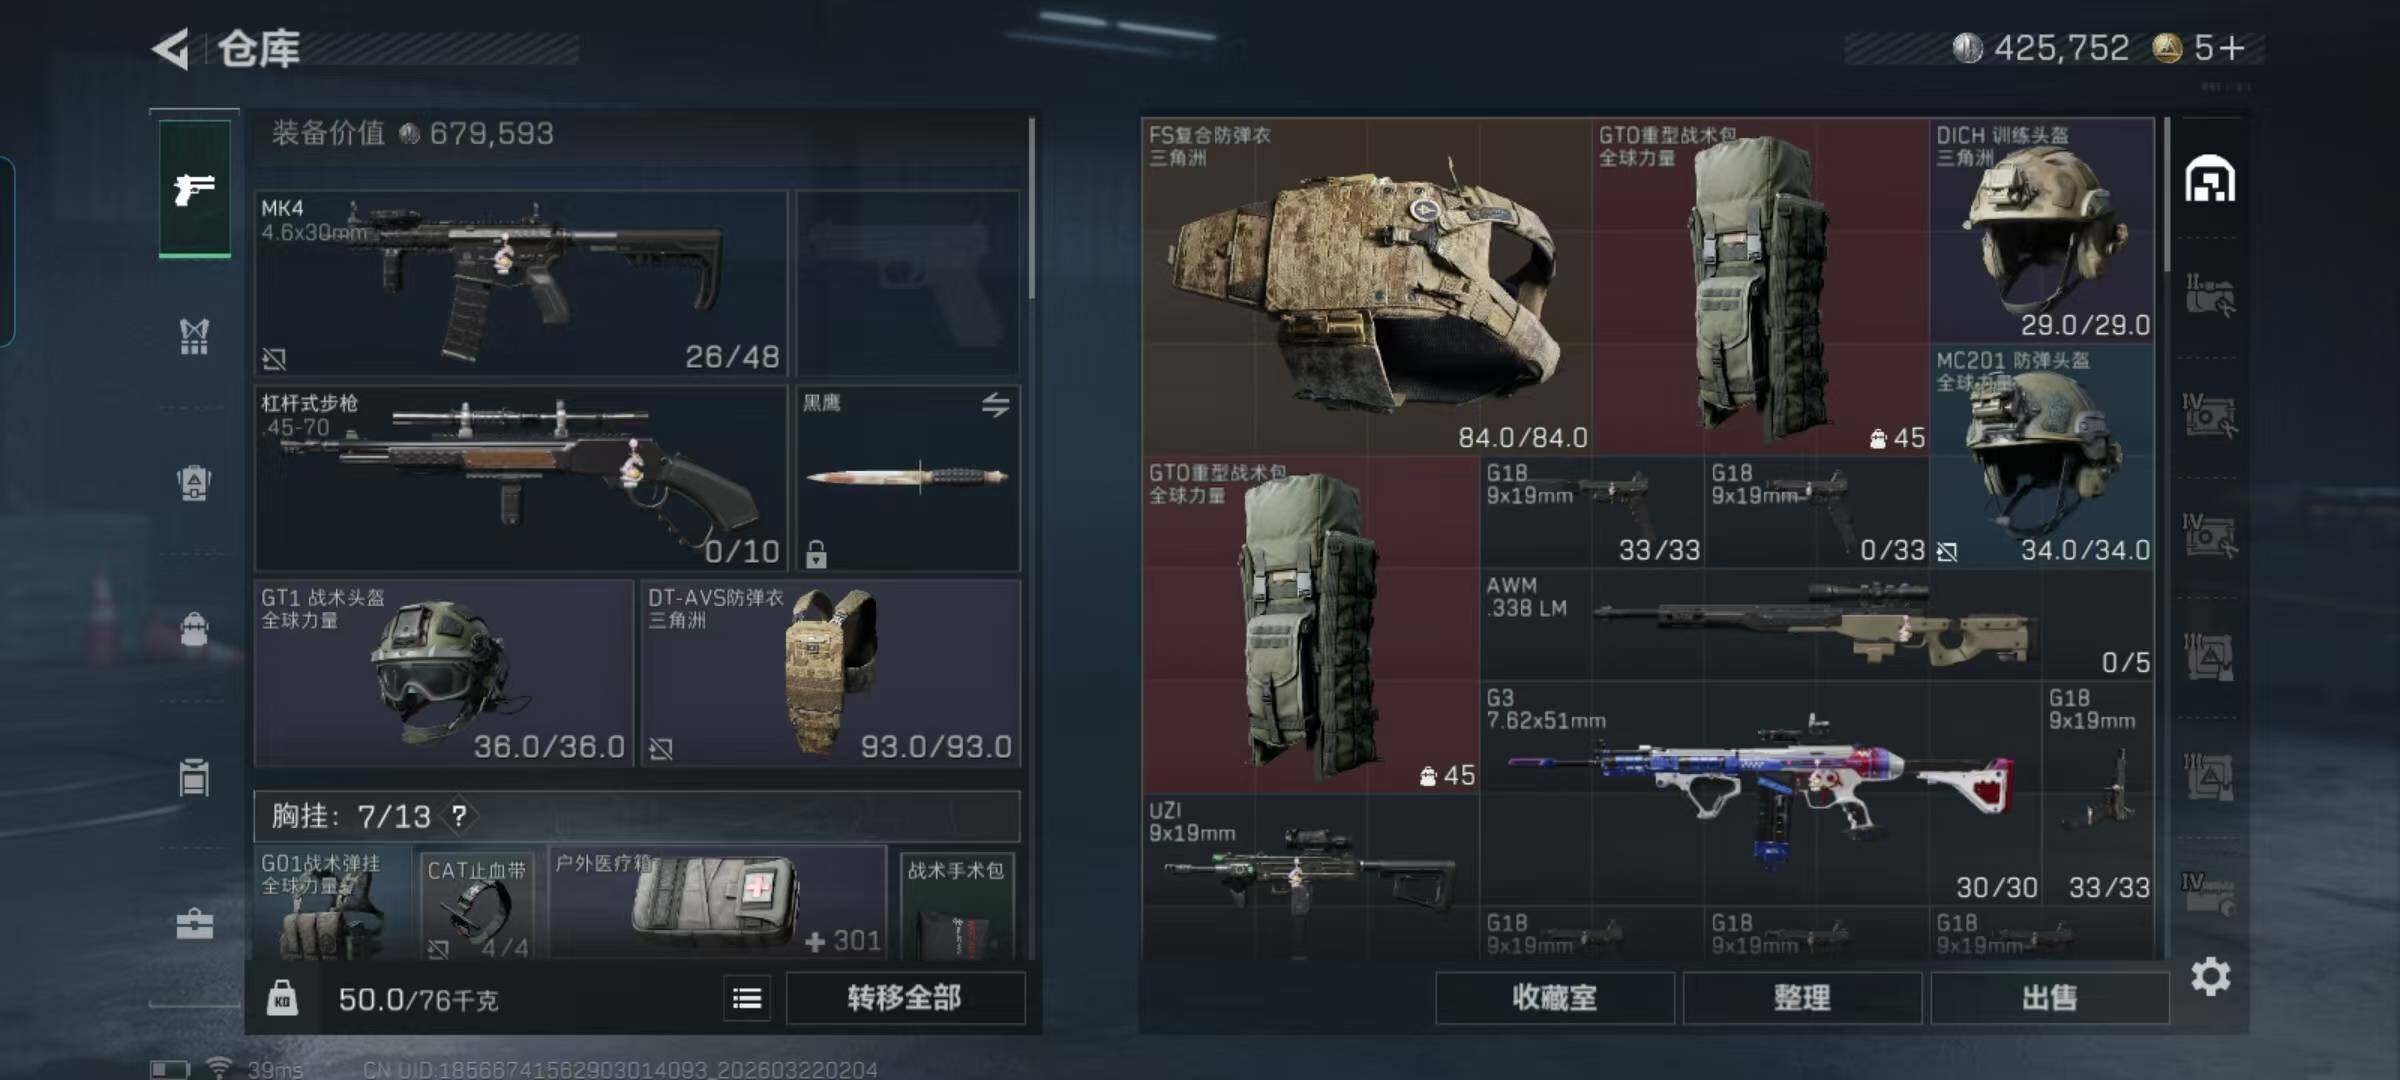Open the briefcase category in sidebar

[x=194, y=923]
